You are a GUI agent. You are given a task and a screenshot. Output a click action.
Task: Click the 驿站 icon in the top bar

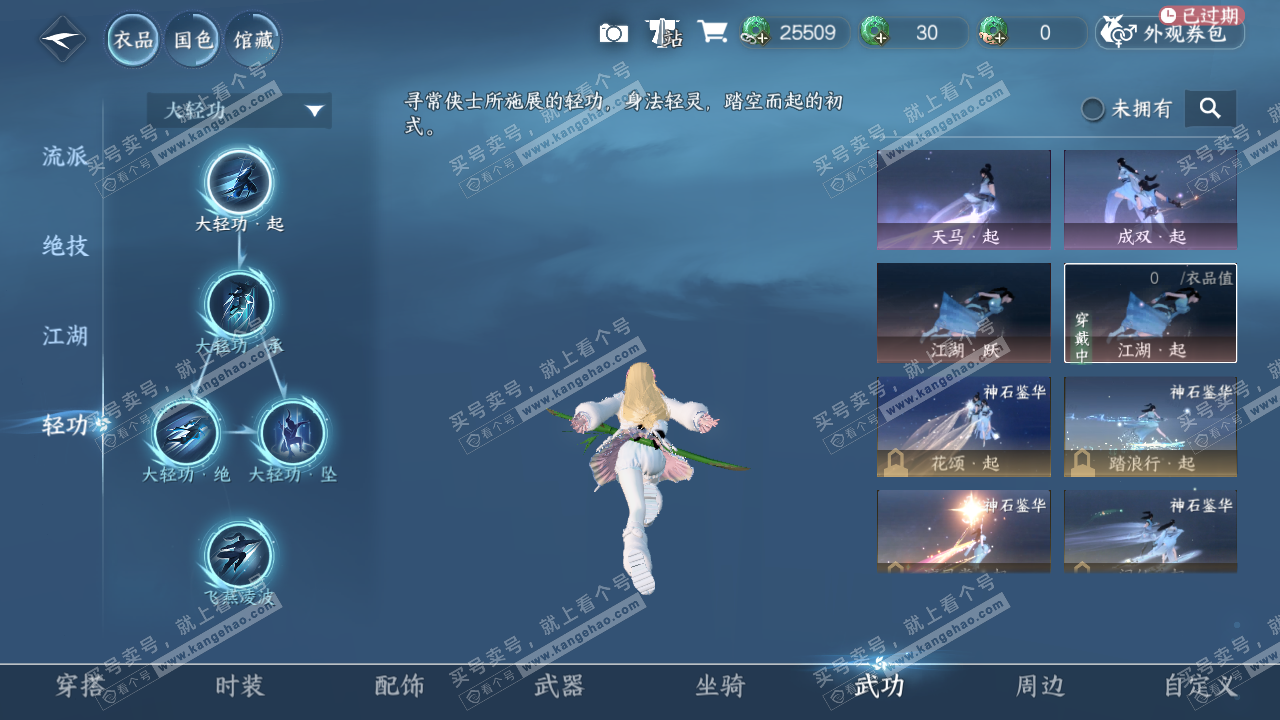[662, 32]
